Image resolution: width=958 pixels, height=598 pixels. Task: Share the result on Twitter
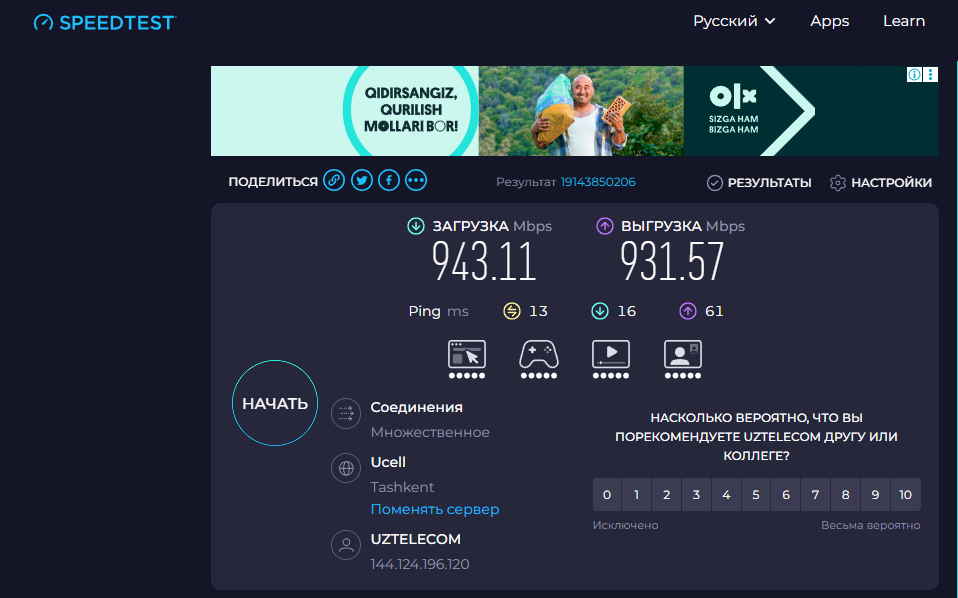(x=362, y=180)
